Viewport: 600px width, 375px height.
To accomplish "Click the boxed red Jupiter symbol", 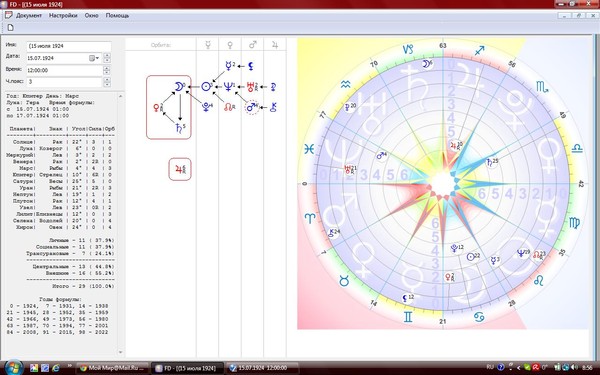I will (180, 169).
